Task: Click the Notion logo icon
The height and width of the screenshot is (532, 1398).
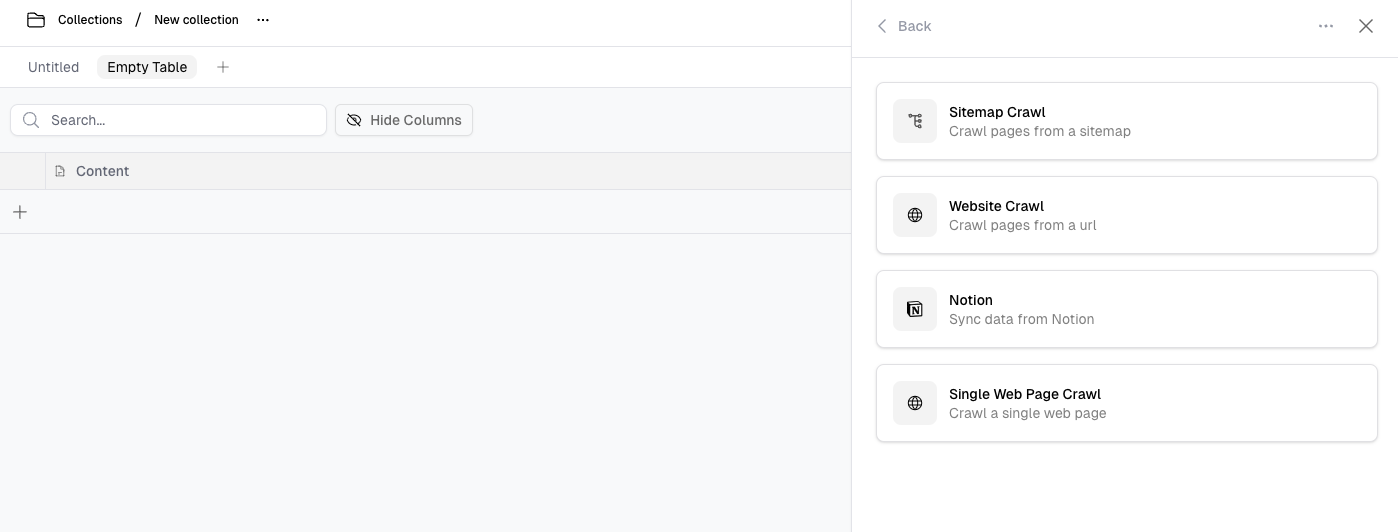Action: point(915,309)
